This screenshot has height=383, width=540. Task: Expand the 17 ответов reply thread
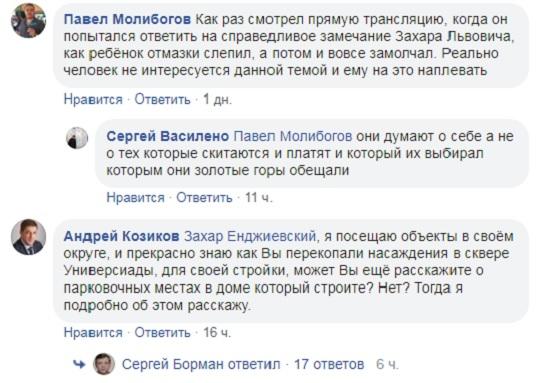tap(329, 364)
